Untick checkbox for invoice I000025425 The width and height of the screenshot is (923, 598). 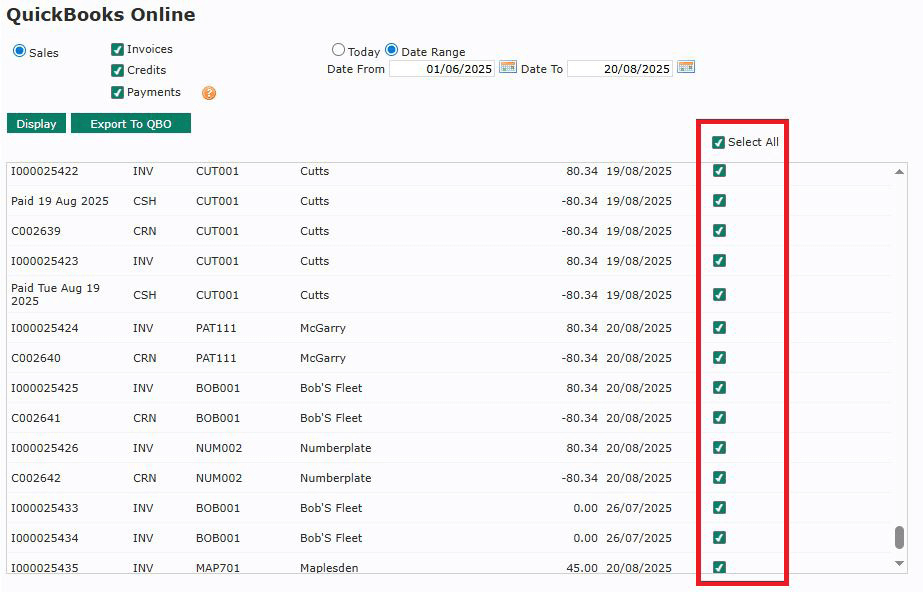click(x=719, y=388)
